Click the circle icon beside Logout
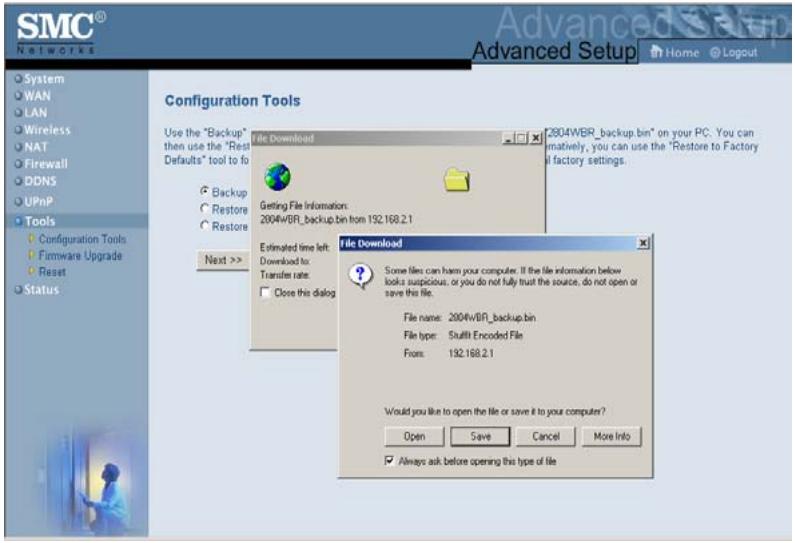The width and height of the screenshot is (795, 543). [715, 53]
